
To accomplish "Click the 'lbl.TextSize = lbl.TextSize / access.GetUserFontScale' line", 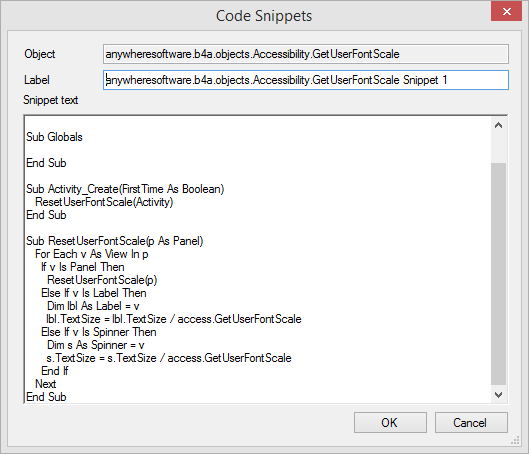I will pyautogui.click(x=174, y=319).
